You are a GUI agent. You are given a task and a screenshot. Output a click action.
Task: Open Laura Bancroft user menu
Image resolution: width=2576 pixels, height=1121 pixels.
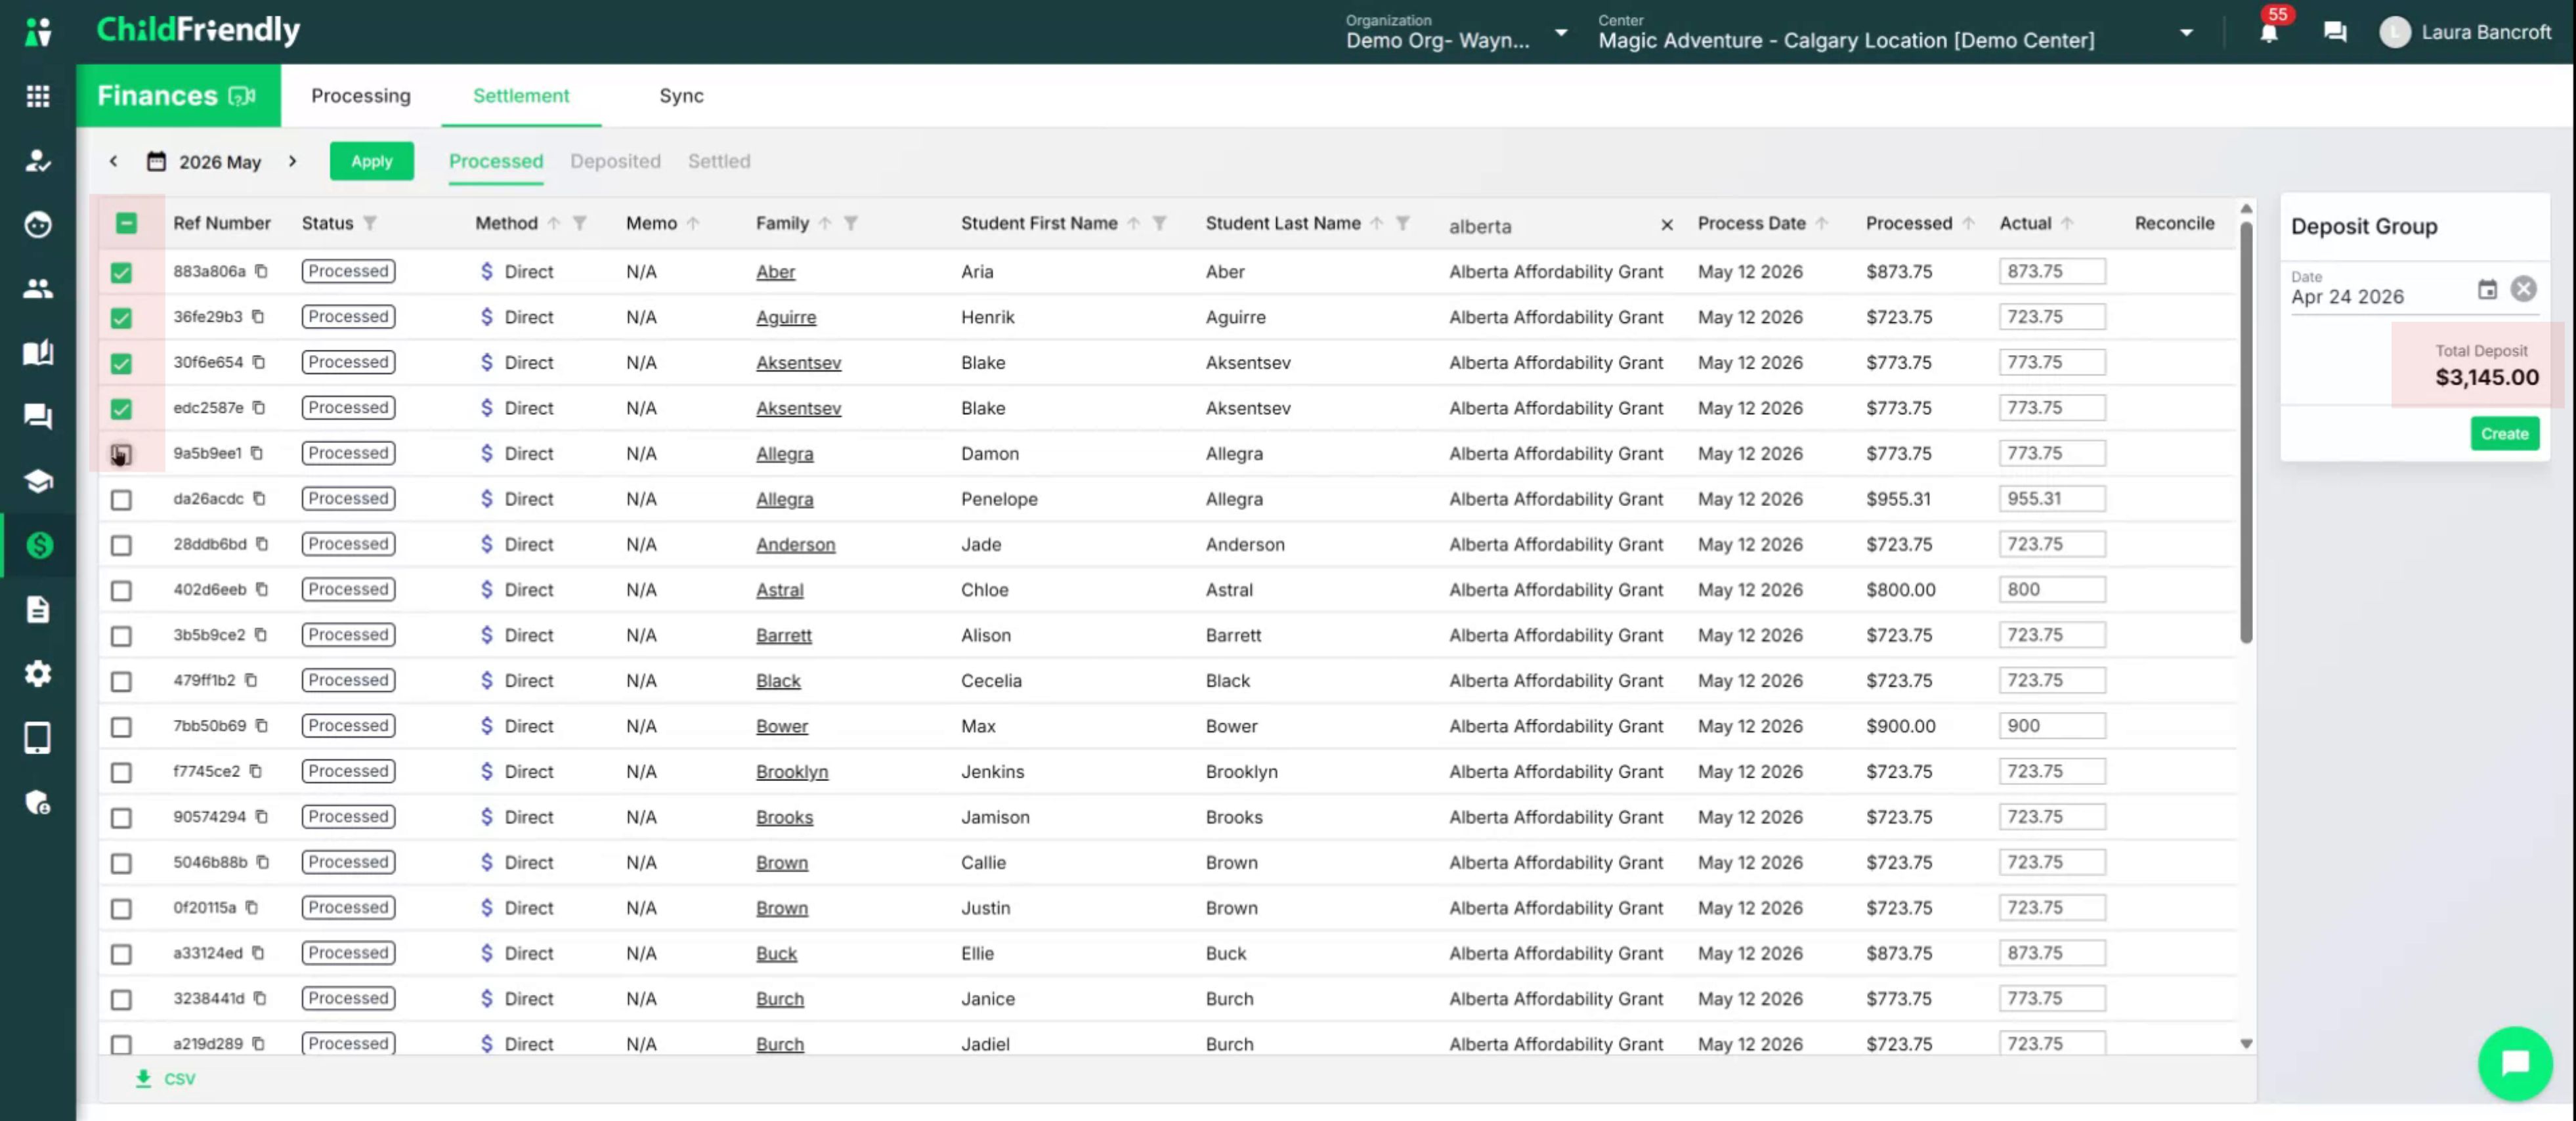2464,32
